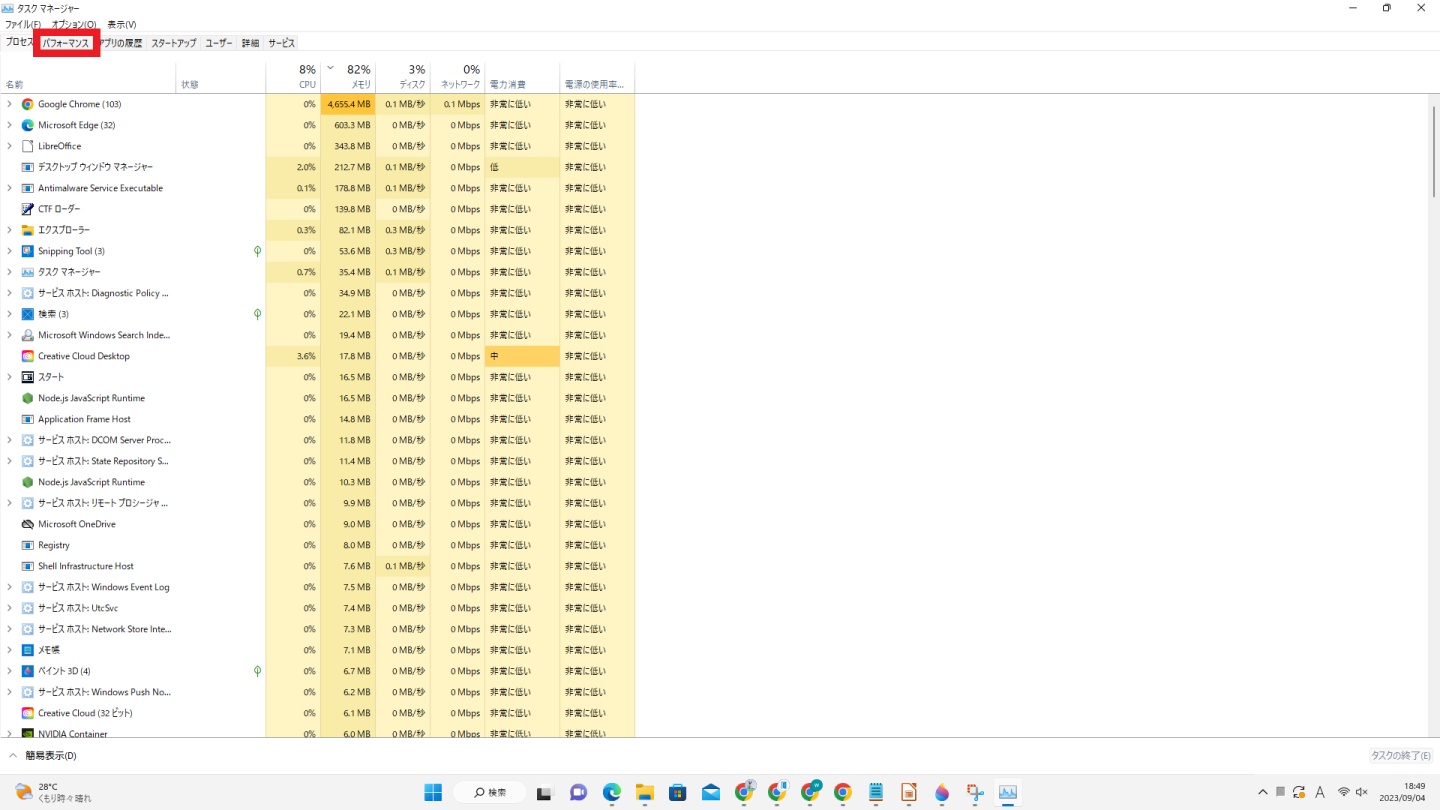Screen dimensions: 1440x810
Task: Click the Snipping Tool process icon
Action: (x=28, y=251)
